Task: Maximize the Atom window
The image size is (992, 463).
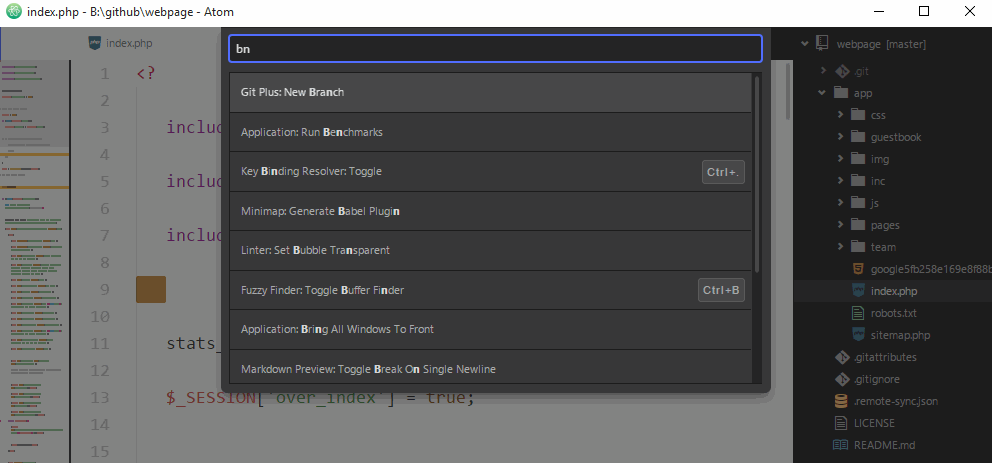Action: coord(924,11)
